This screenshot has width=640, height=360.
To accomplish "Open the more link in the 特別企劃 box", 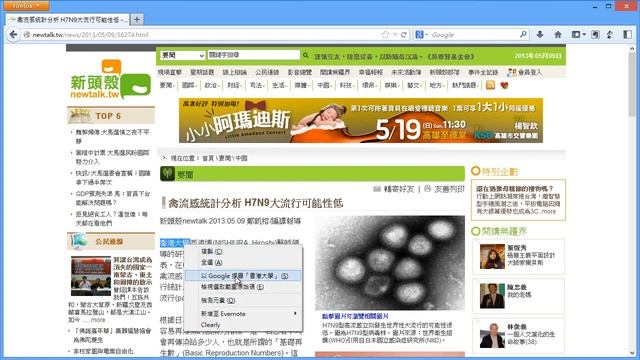I will coord(548,211).
